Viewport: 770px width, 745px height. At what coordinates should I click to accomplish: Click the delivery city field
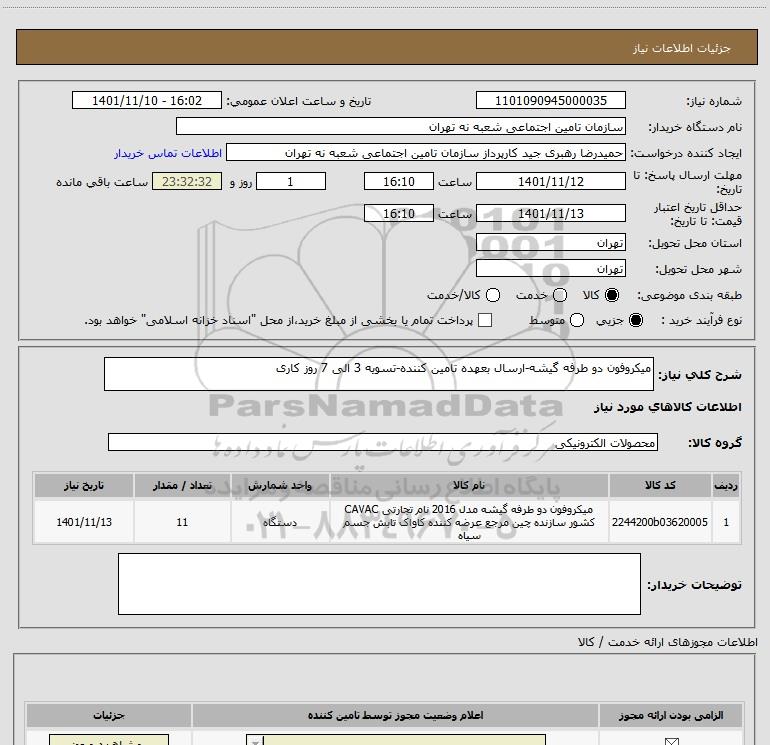pyautogui.click(x=550, y=269)
